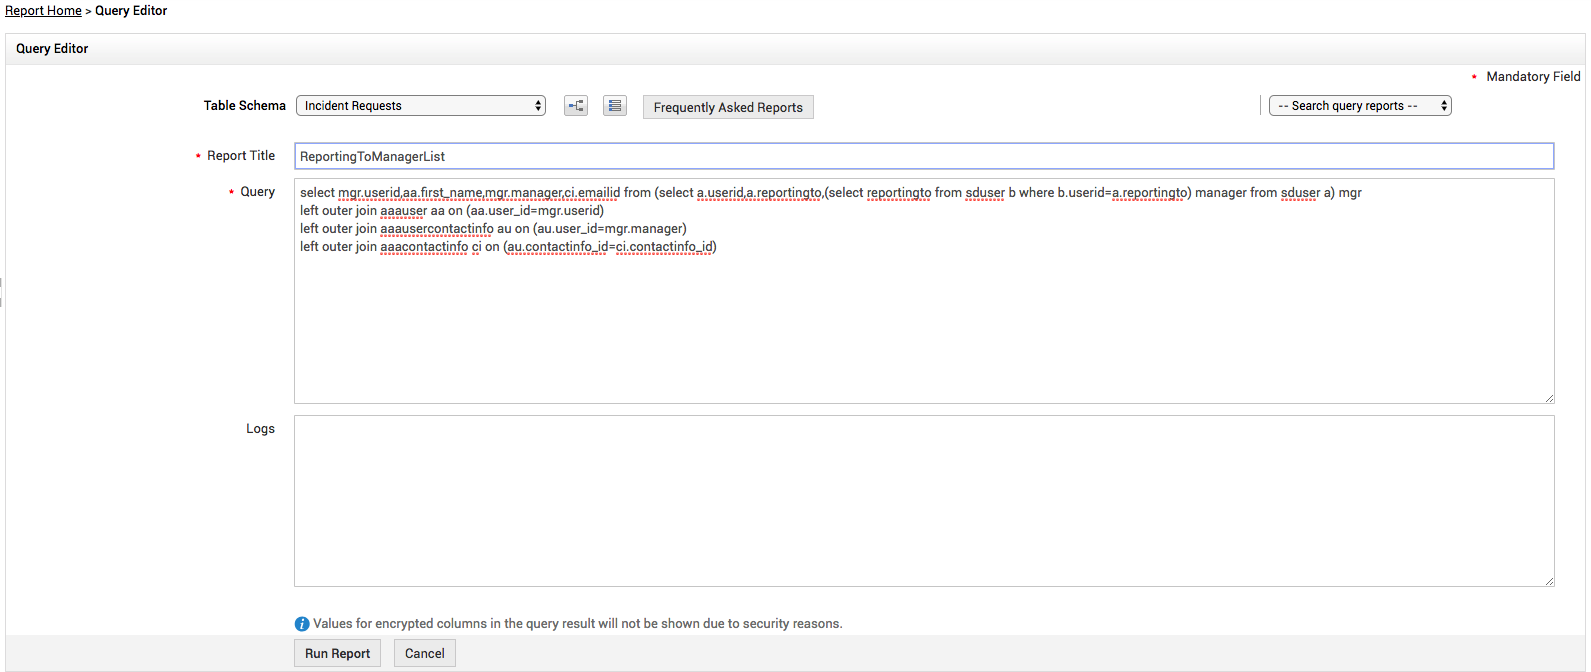The width and height of the screenshot is (1591, 672).
Task: Click the Run Report button
Action: click(x=337, y=653)
